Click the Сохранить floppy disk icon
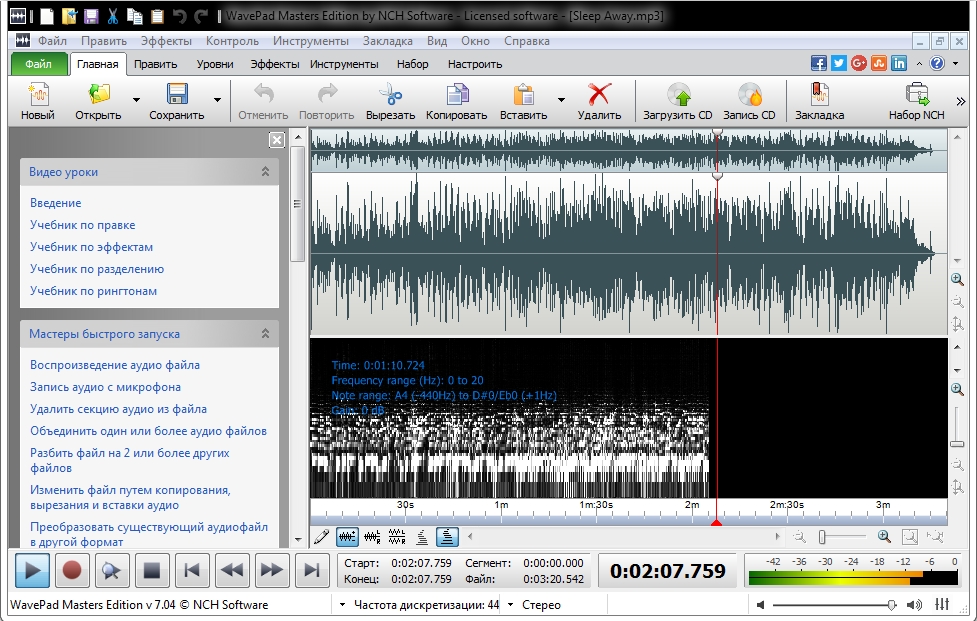Image resolution: width=977 pixels, height=621 pixels. (x=177, y=95)
